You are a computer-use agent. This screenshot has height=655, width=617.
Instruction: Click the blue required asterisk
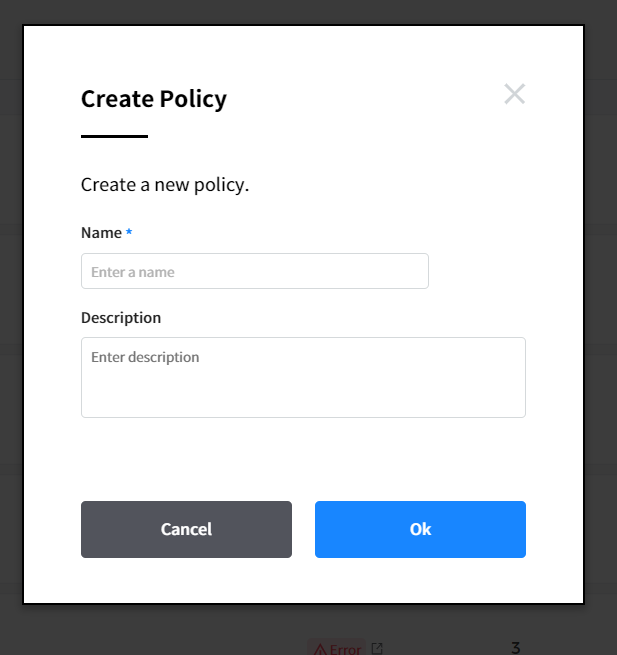(x=129, y=233)
